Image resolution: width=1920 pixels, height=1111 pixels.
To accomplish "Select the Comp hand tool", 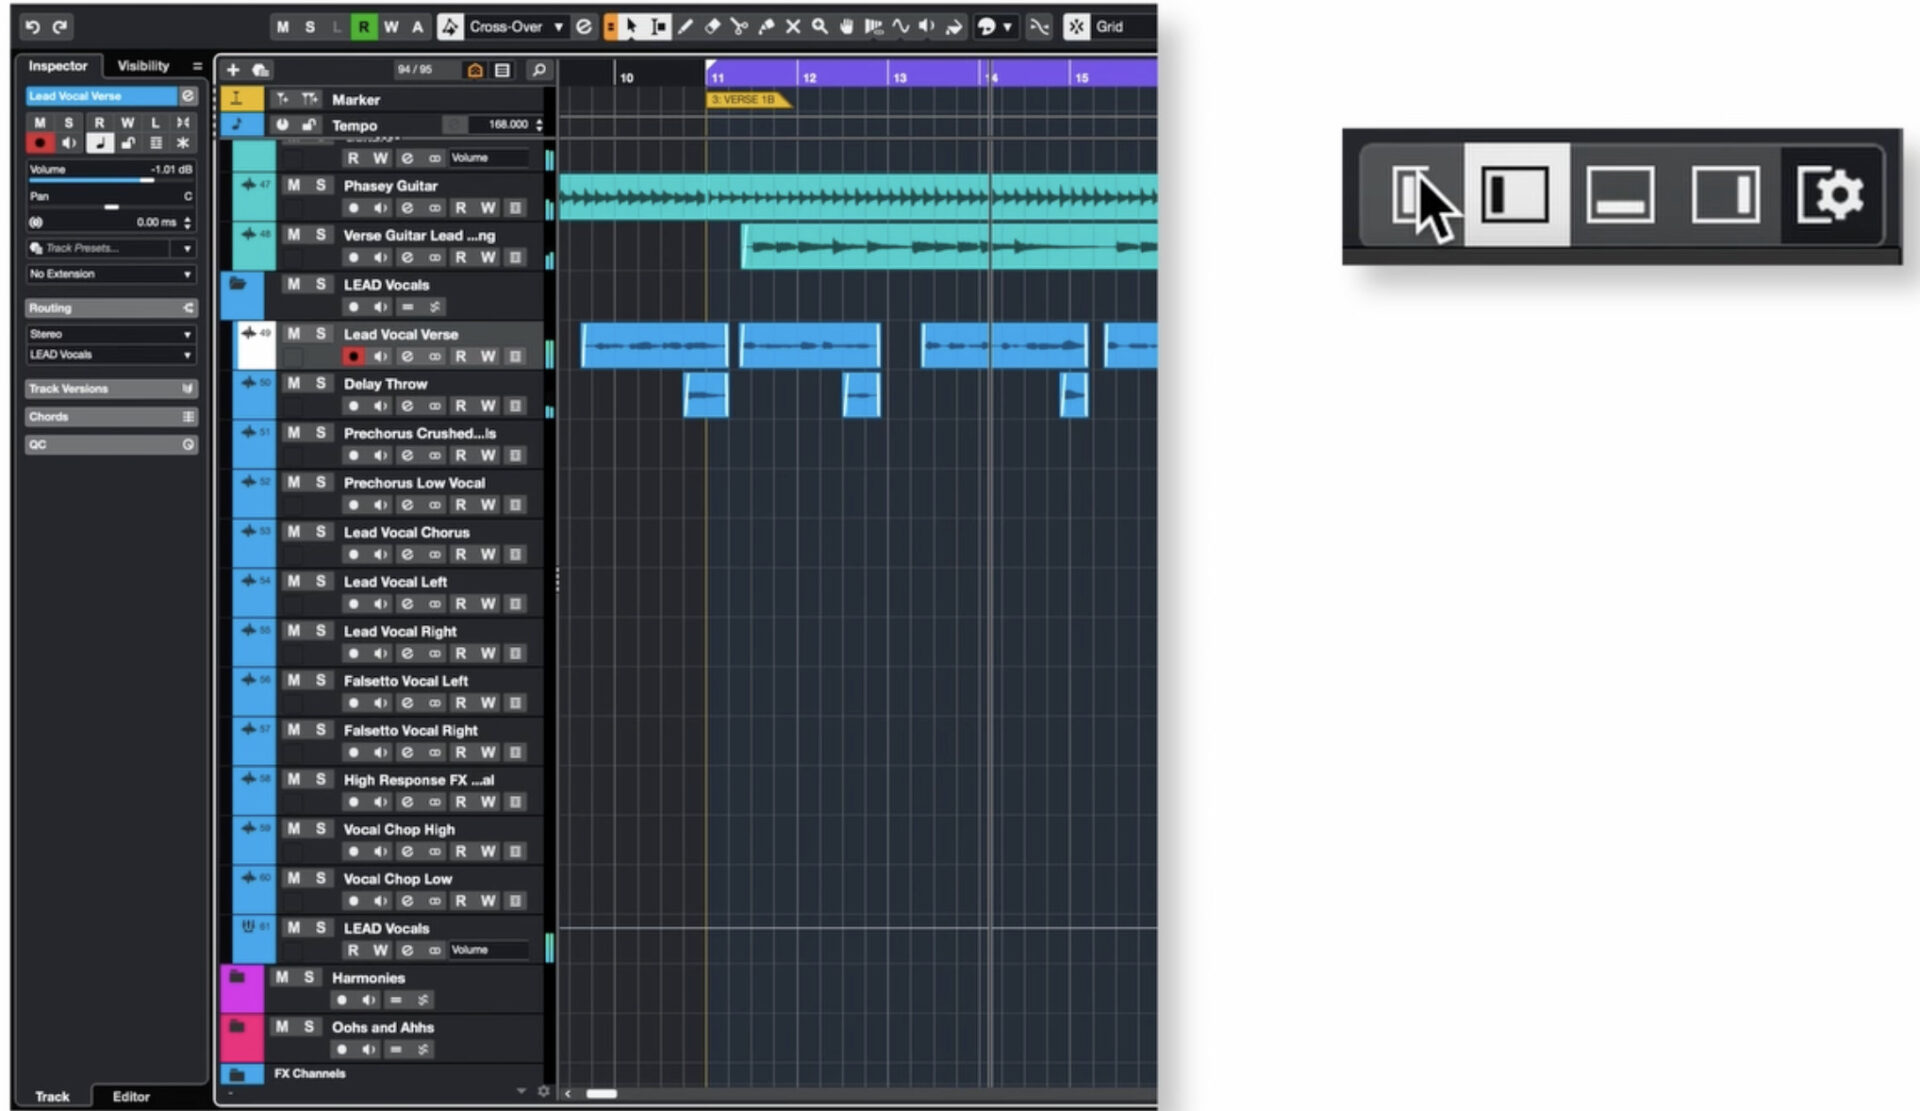I will (x=847, y=27).
